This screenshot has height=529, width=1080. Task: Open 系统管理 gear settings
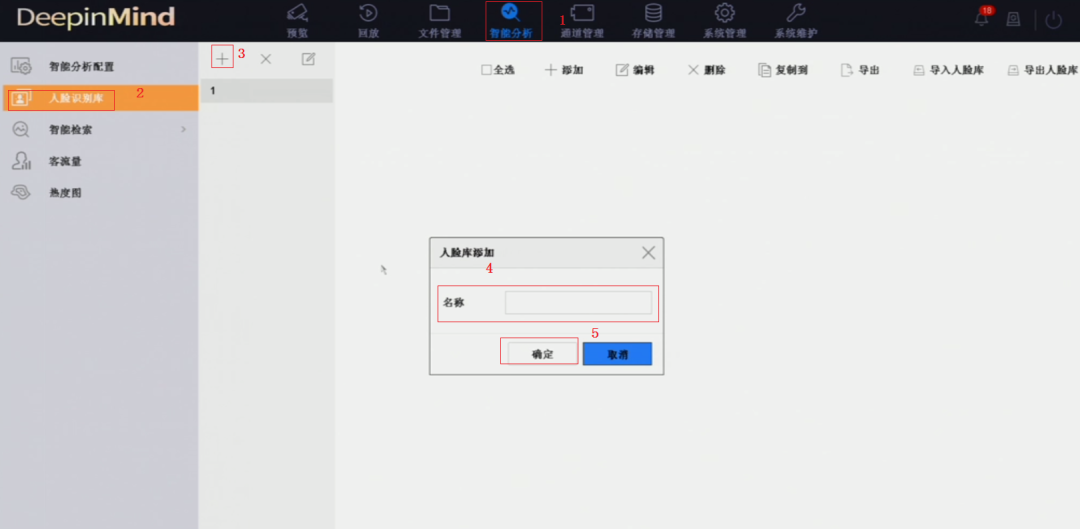pos(724,20)
